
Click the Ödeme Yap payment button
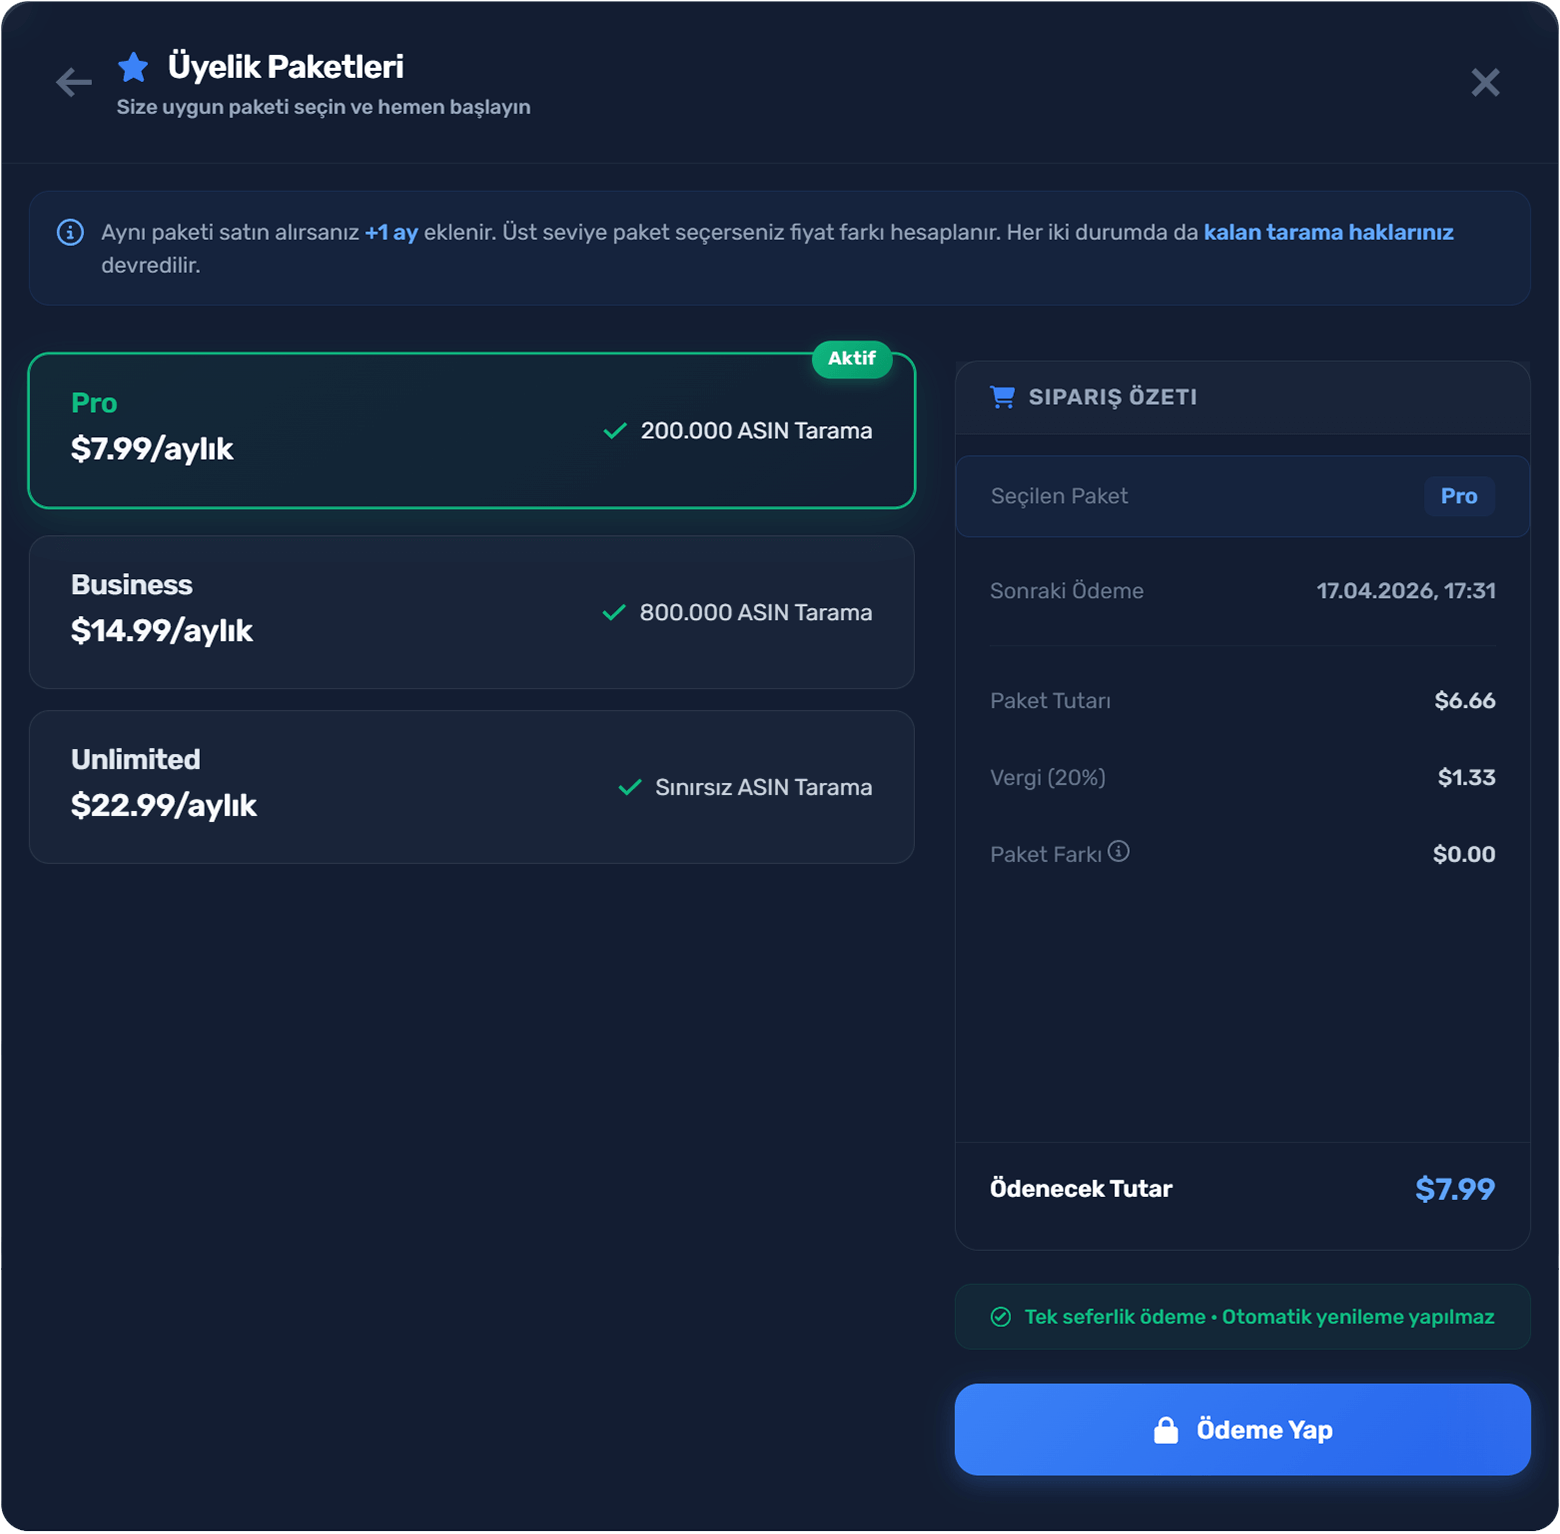1242,1430
